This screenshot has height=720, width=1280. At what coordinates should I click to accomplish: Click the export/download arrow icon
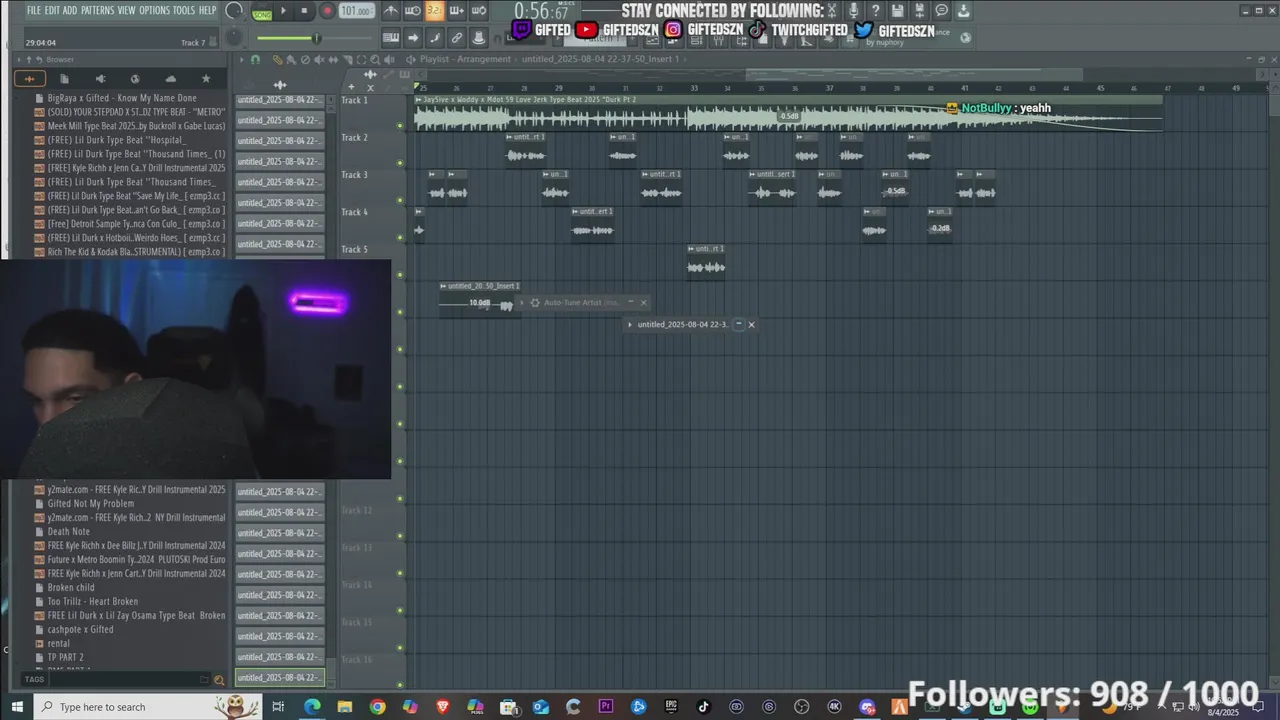pos(963,11)
